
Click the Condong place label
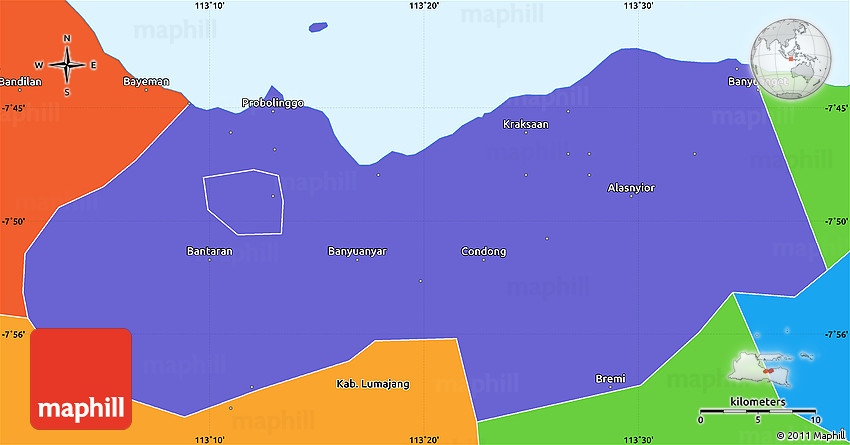(483, 251)
